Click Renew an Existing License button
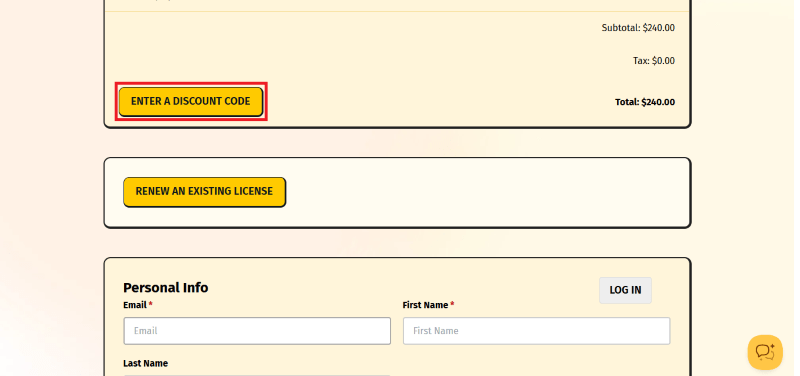800x376 pixels. pos(205,192)
